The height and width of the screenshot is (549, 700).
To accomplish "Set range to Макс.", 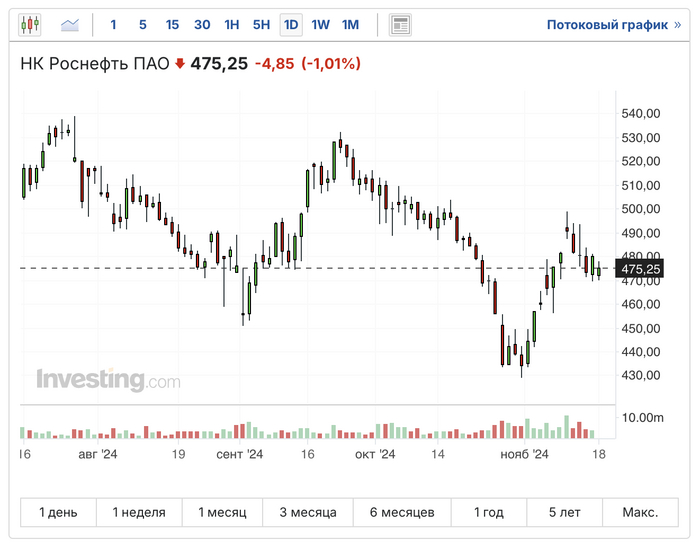I will click(x=640, y=512).
